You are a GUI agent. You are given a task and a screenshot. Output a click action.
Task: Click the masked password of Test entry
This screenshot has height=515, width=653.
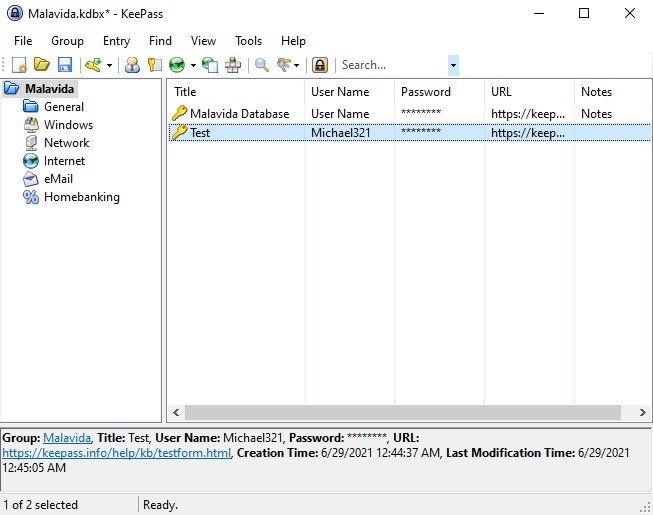click(x=421, y=132)
